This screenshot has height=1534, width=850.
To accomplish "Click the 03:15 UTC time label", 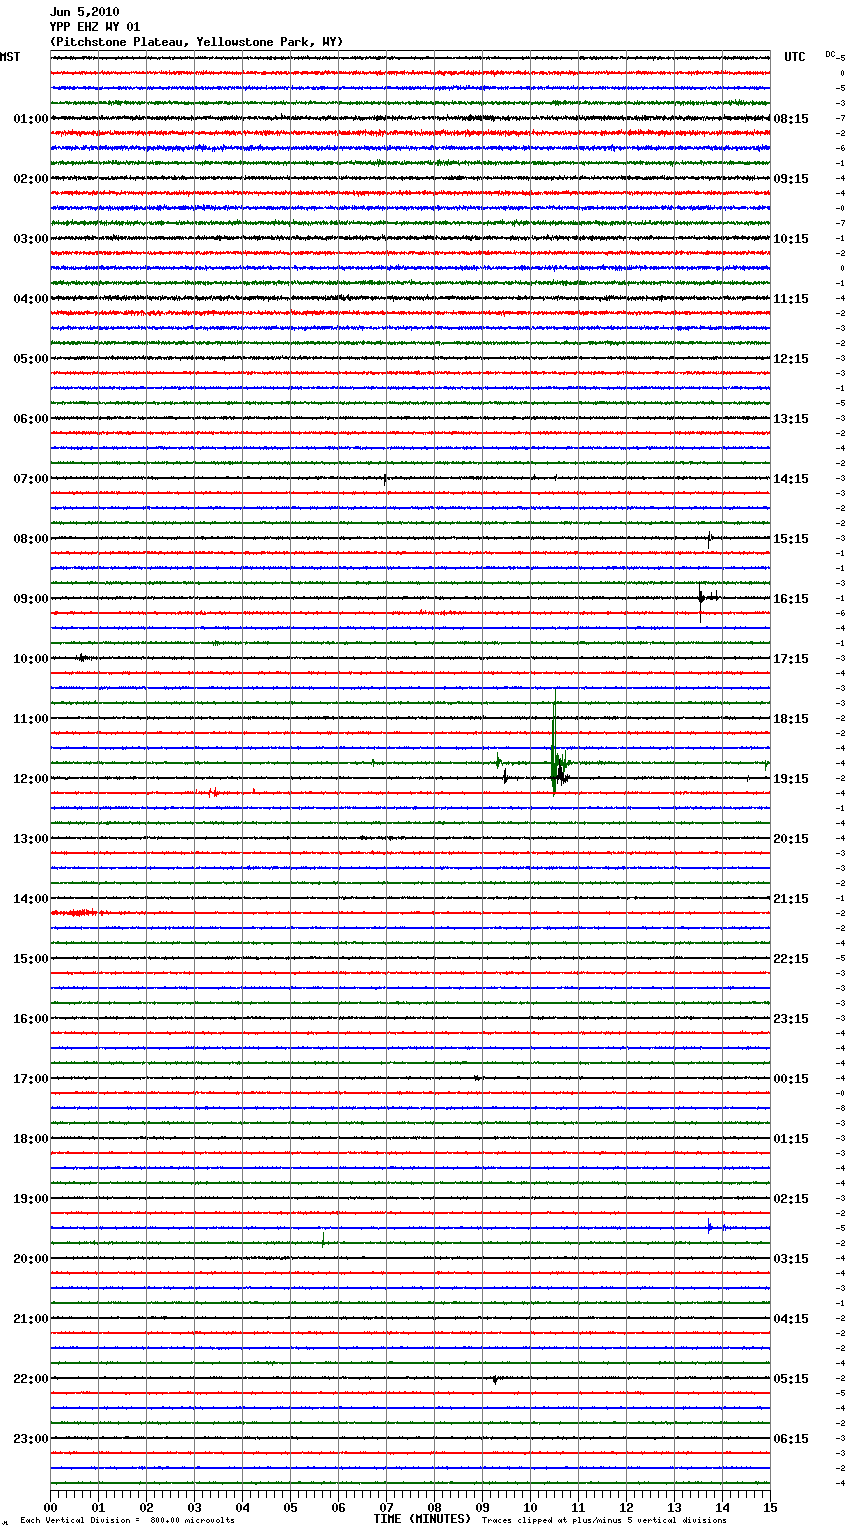I will point(791,1259).
